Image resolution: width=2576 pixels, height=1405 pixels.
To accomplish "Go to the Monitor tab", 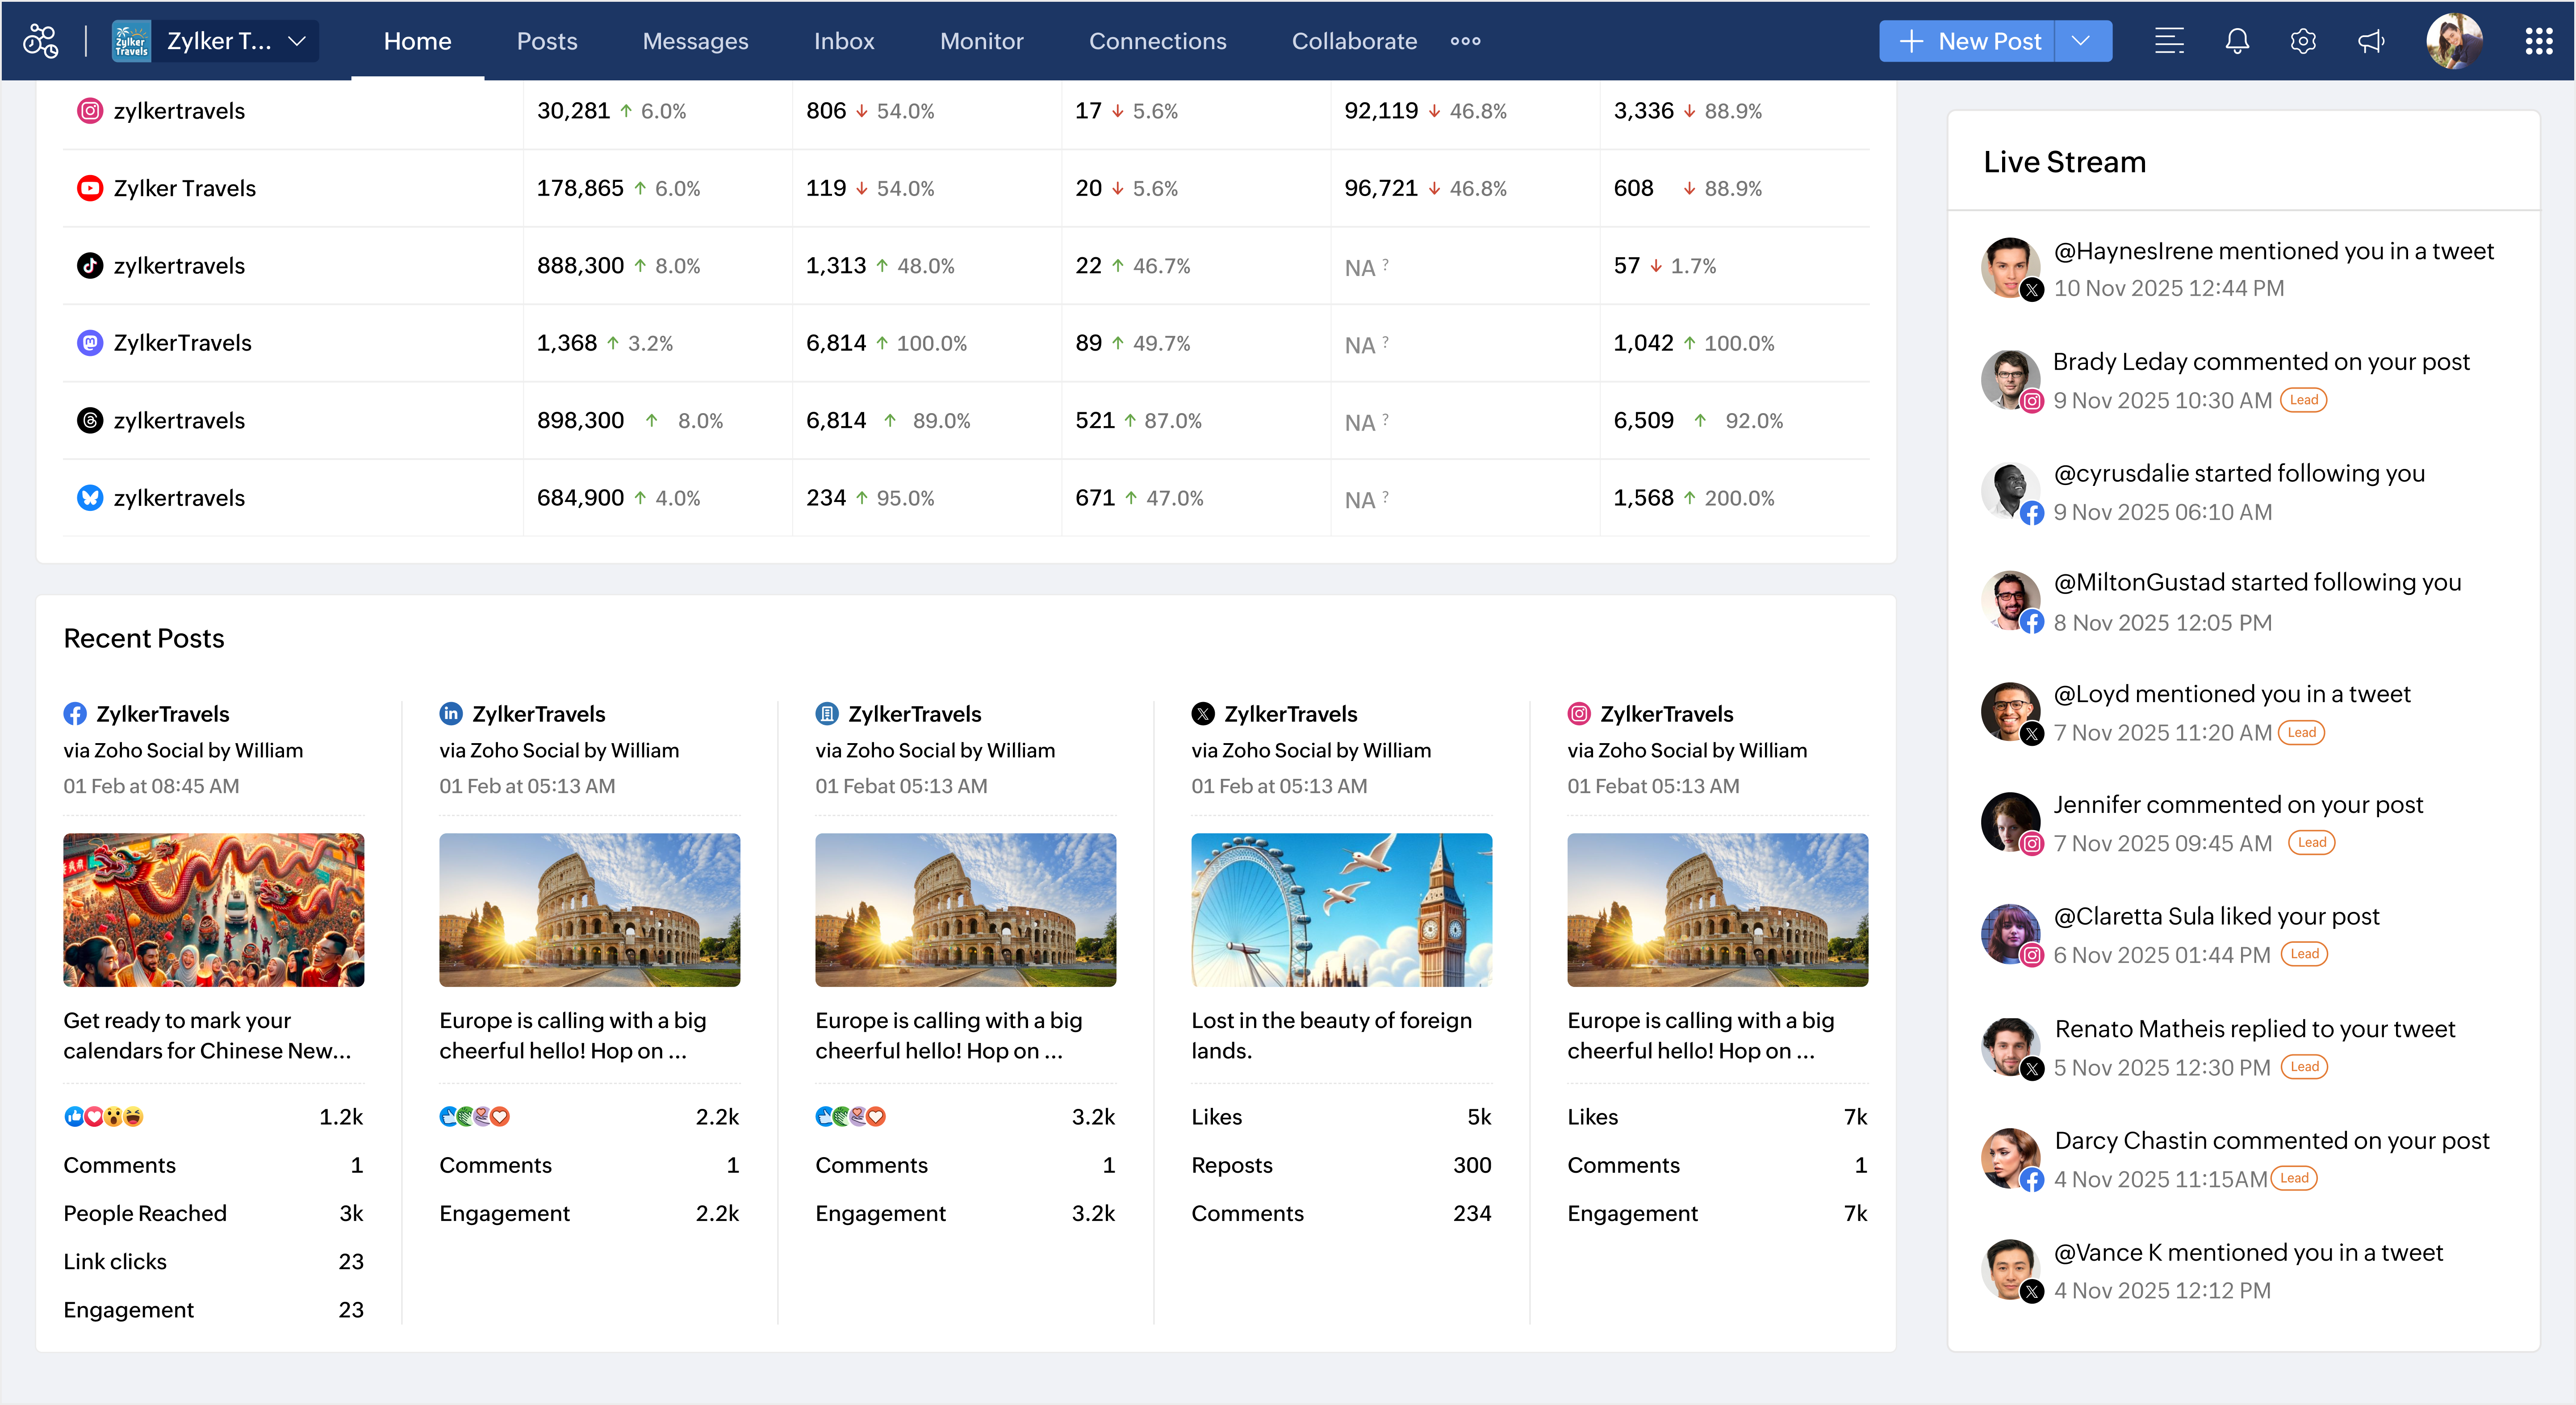I will tap(981, 41).
